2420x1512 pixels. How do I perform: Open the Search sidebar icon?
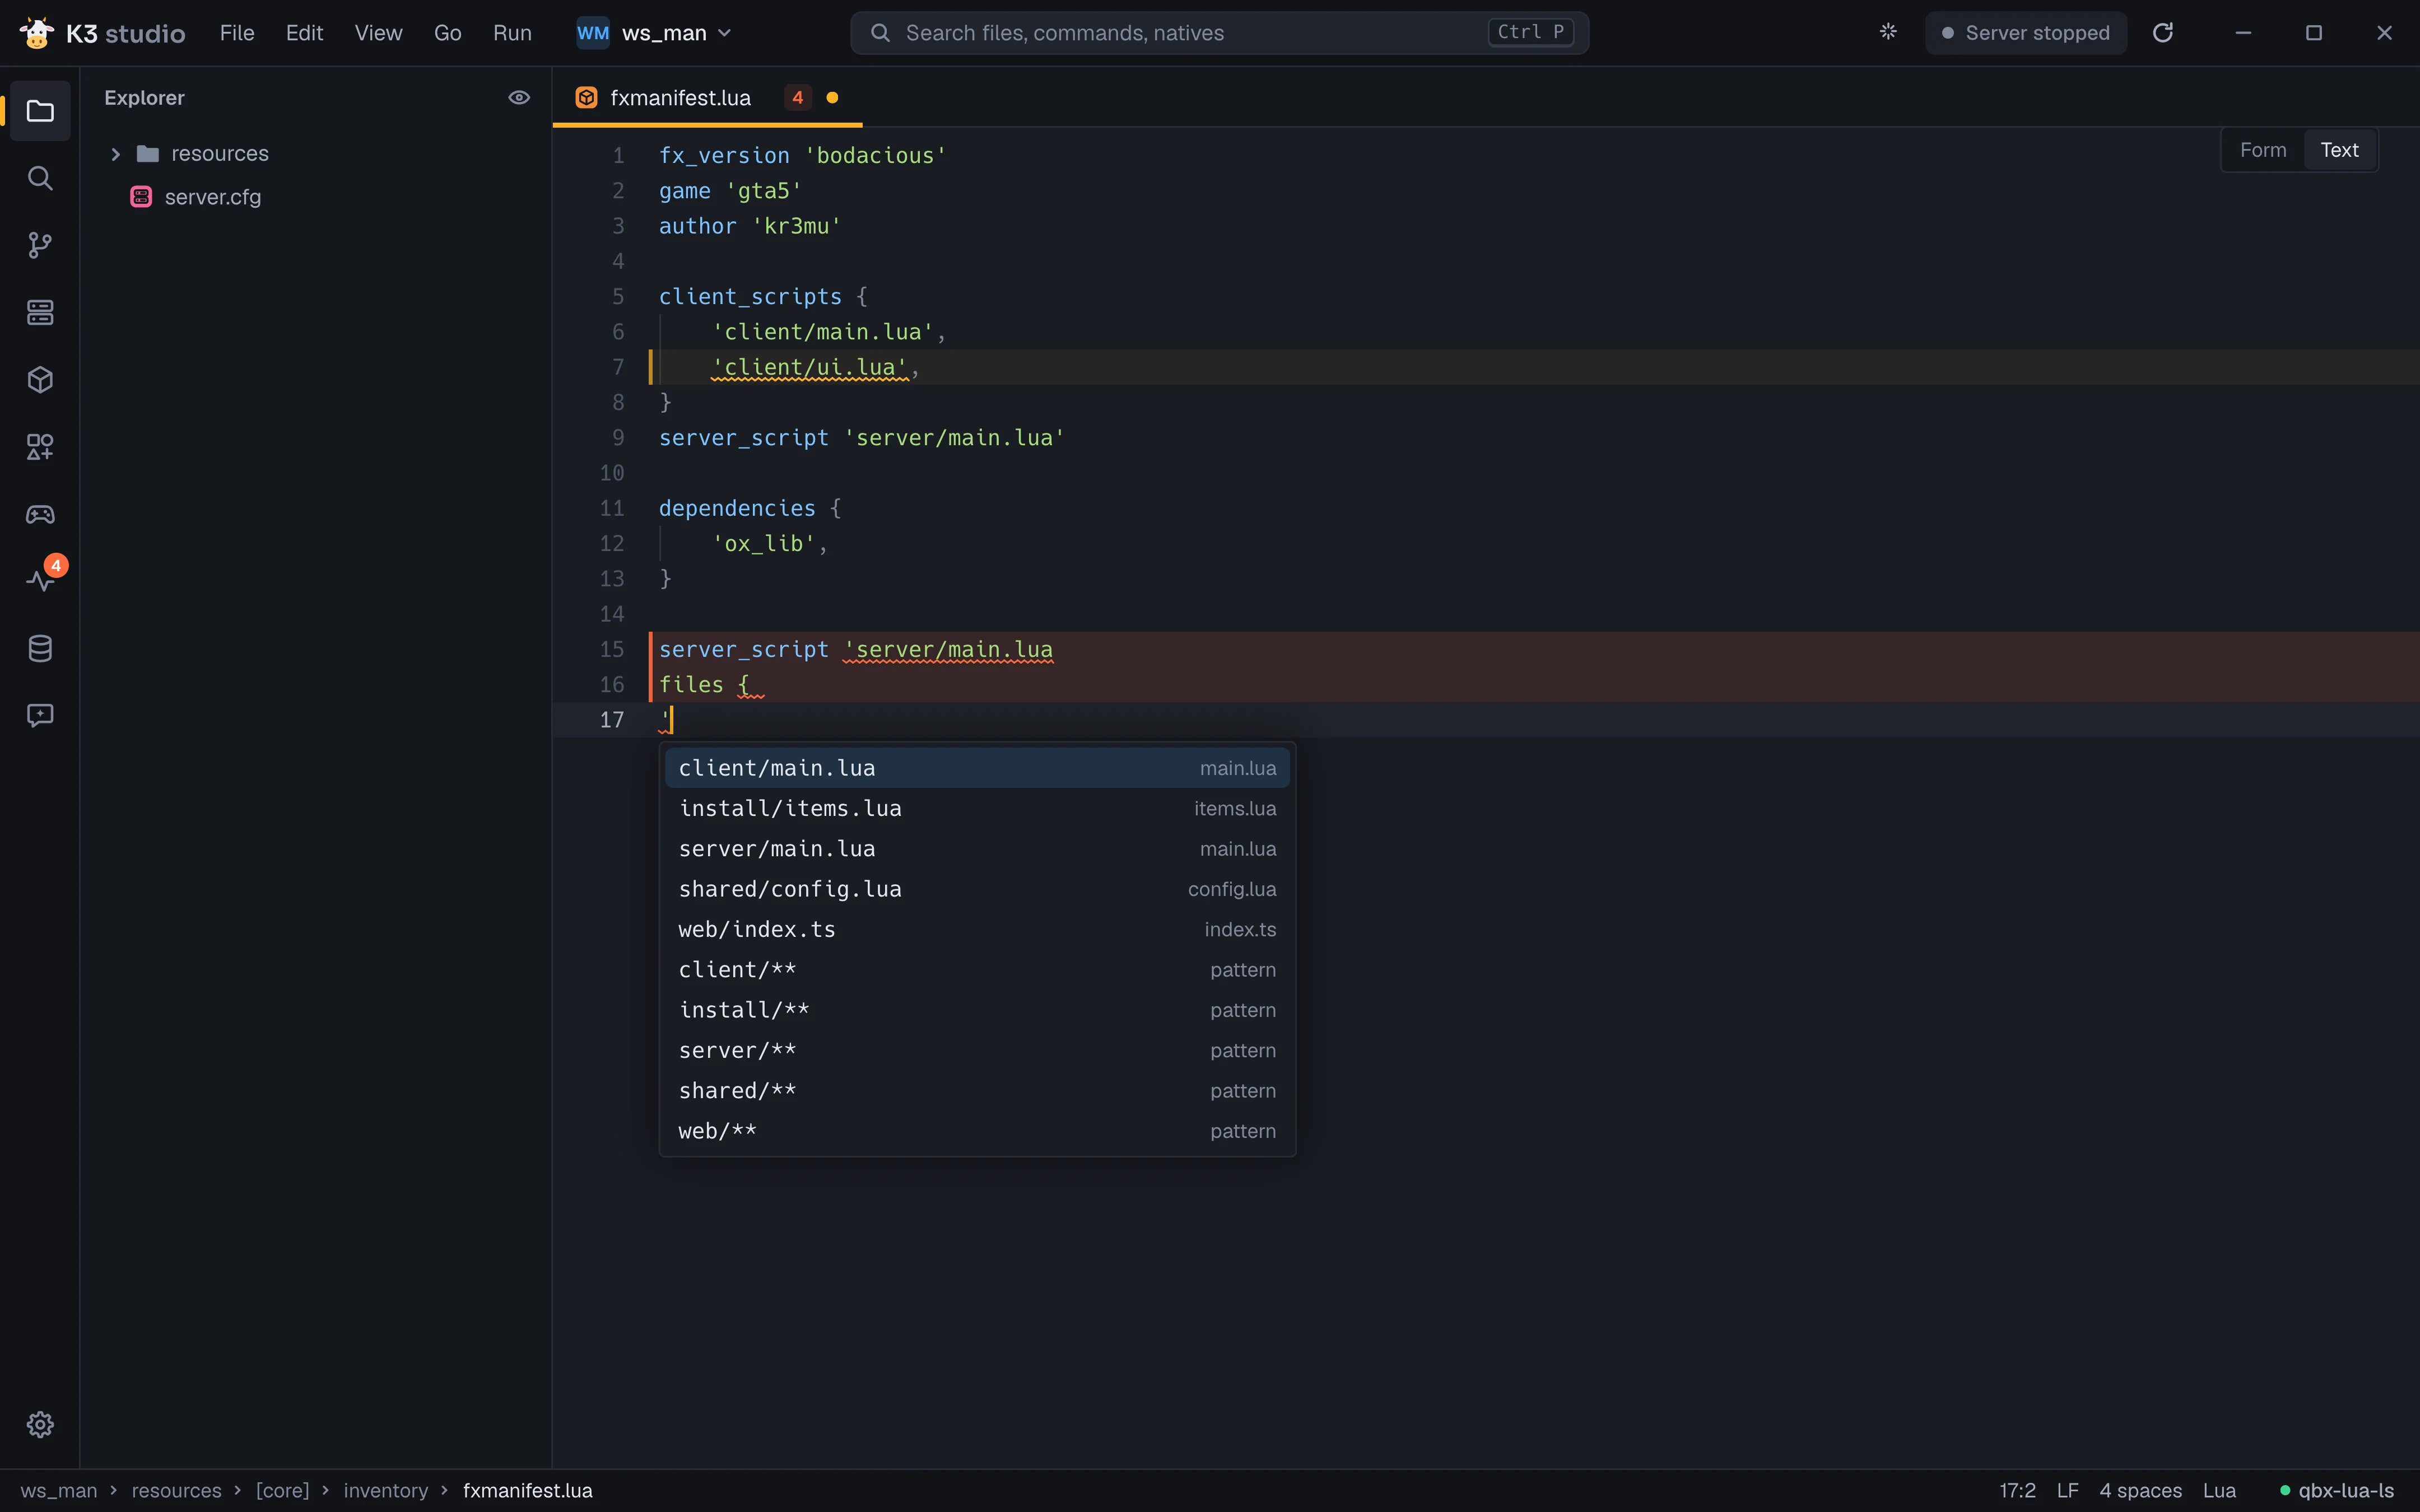coord(40,178)
